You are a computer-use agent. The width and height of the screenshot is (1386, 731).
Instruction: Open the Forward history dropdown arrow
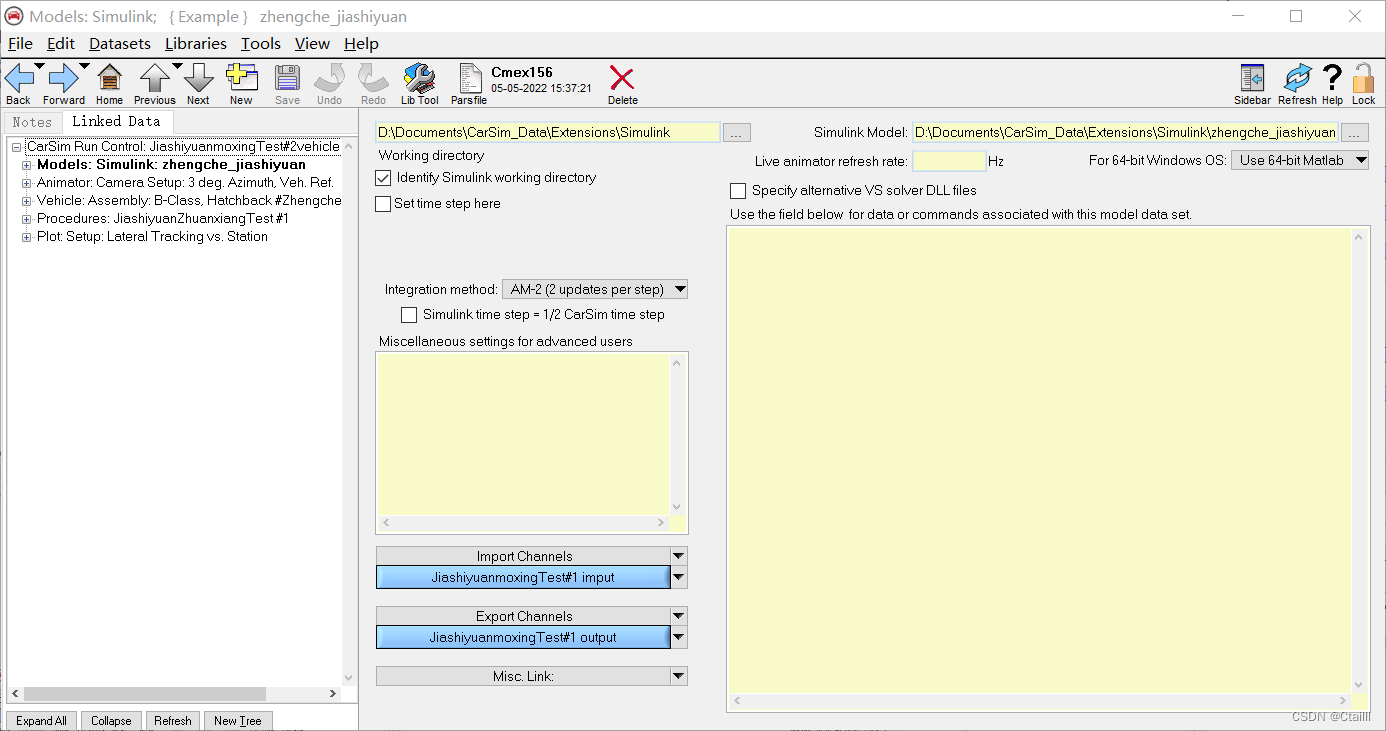click(x=84, y=66)
